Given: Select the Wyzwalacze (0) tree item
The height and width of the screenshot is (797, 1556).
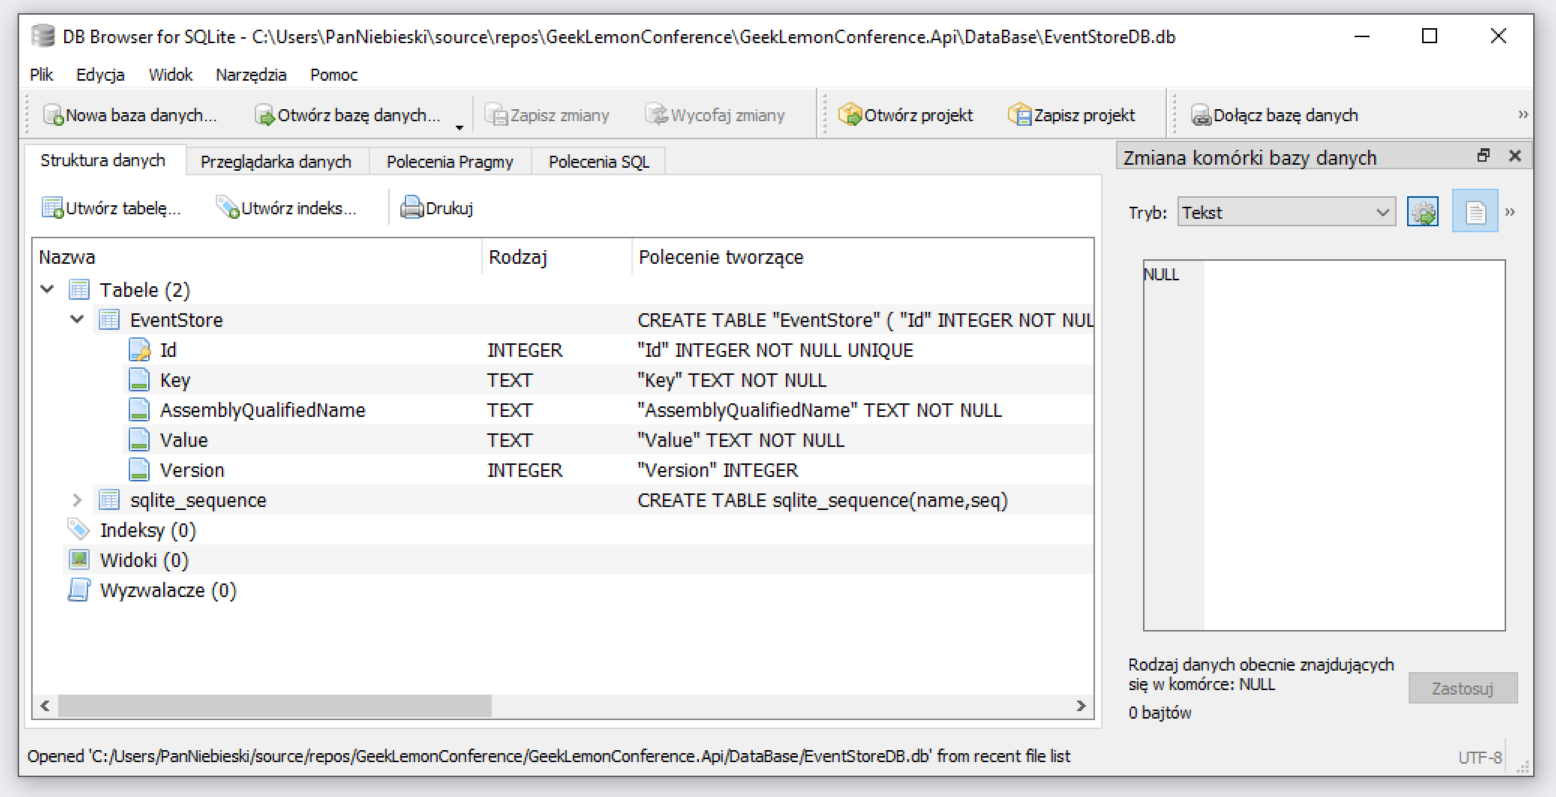Looking at the screenshot, I should 168,590.
